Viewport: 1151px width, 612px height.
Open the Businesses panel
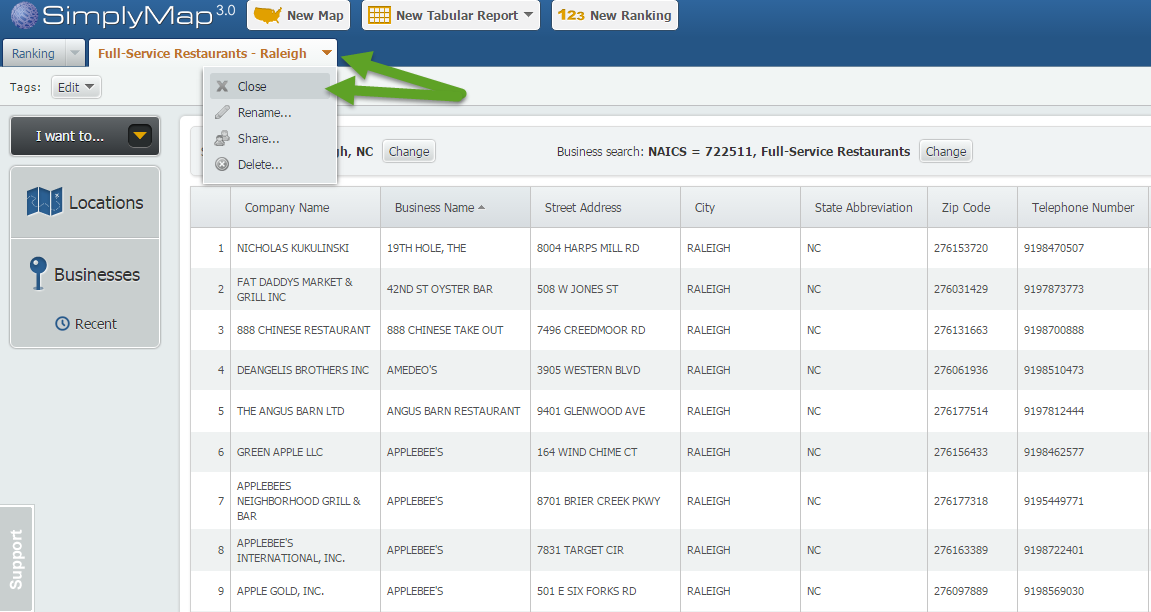(x=85, y=274)
